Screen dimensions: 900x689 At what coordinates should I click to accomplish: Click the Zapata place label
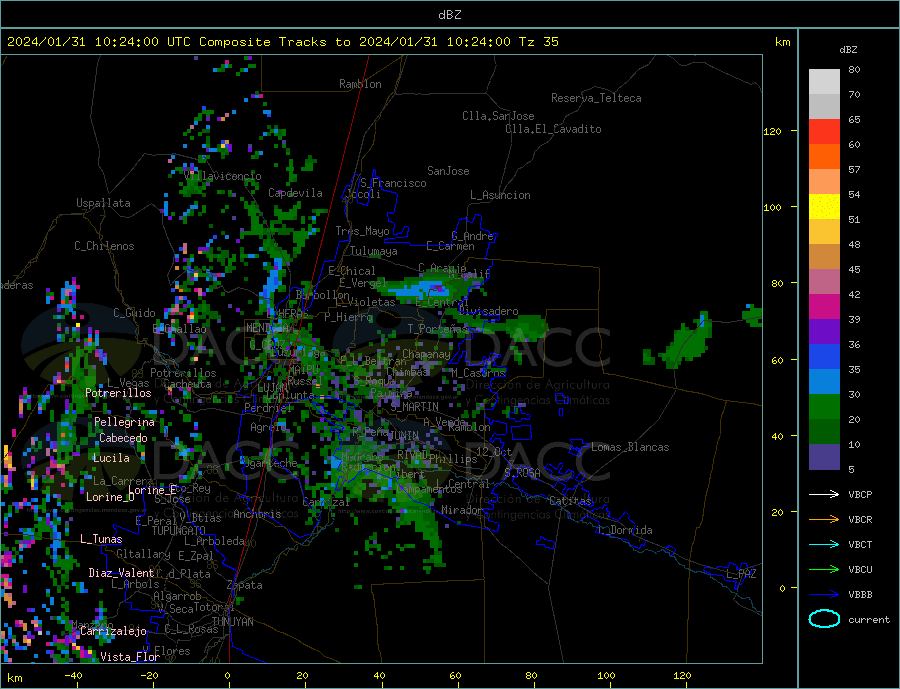(245, 585)
